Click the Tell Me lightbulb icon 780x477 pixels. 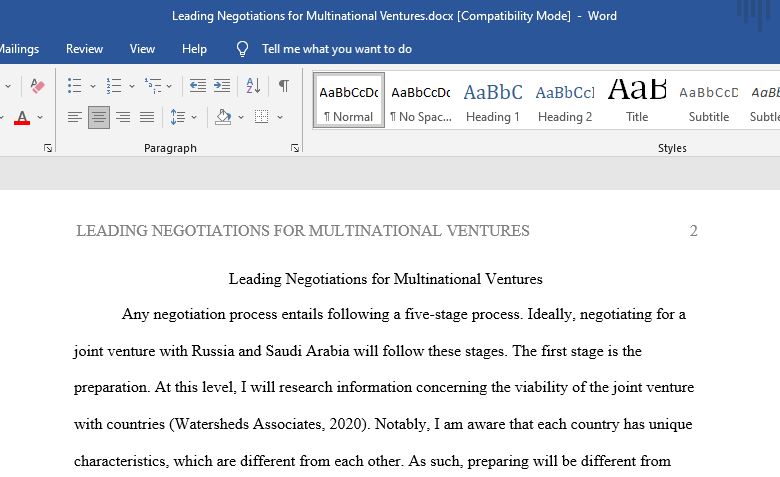click(x=242, y=49)
